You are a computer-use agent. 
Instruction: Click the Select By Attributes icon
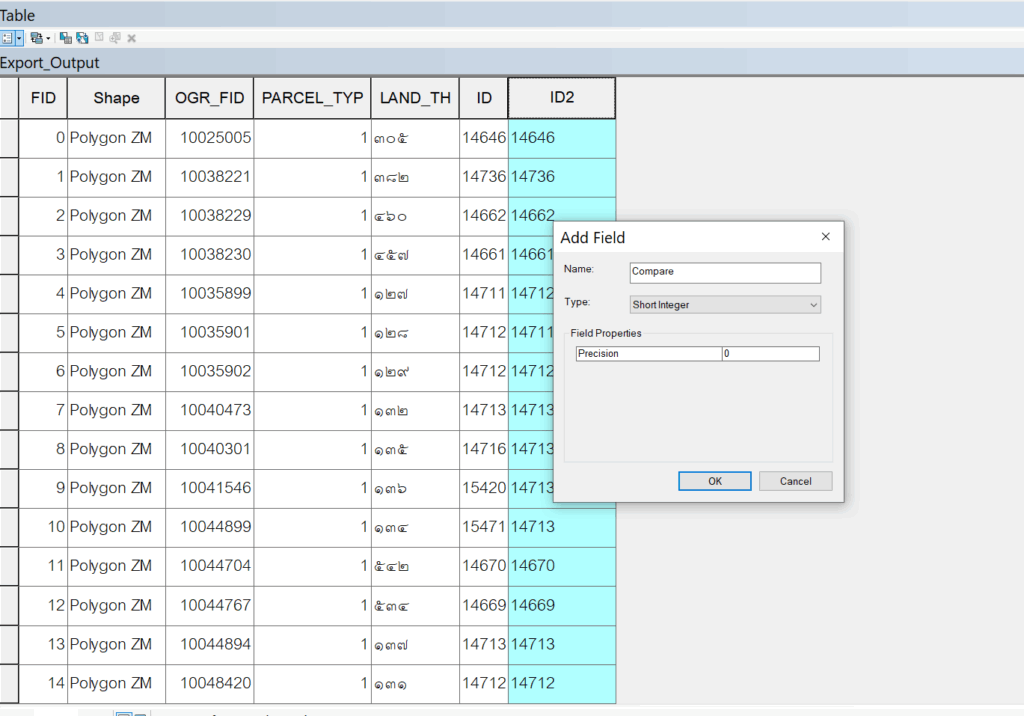pyautogui.click(x=65, y=38)
